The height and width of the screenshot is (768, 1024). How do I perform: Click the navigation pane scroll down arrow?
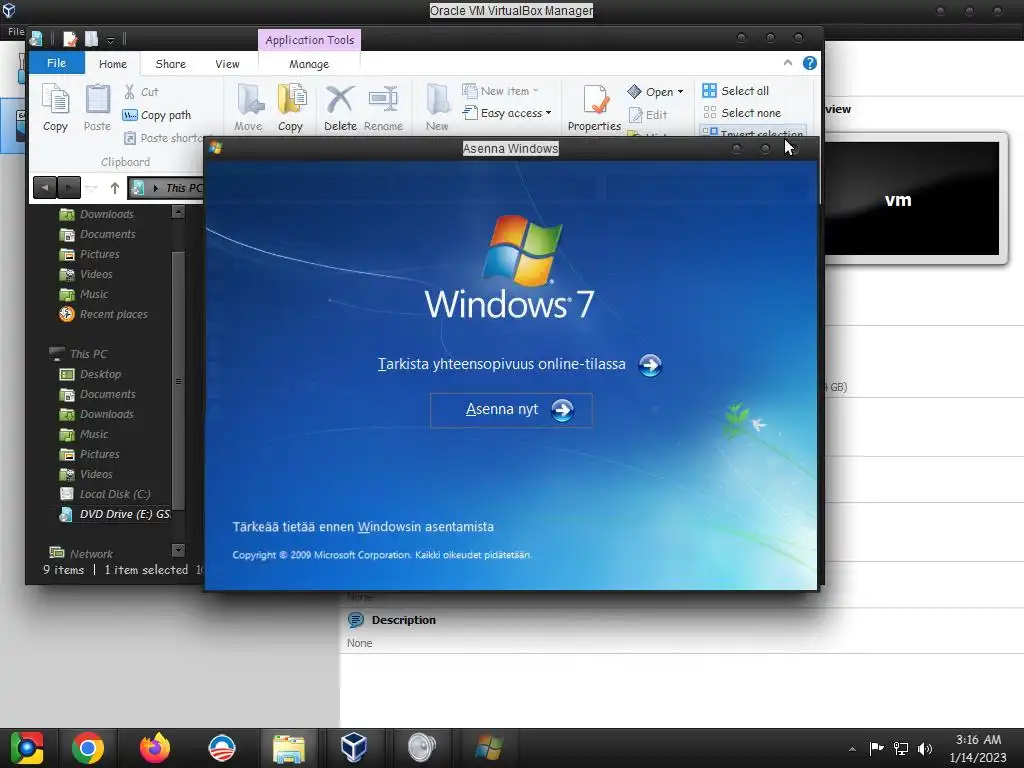click(x=178, y=551)
